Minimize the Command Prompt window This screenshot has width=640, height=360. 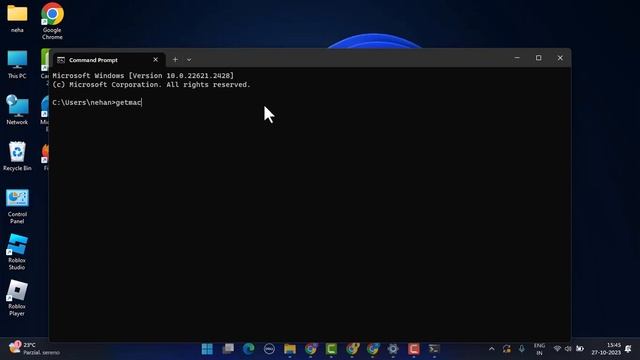tap(517, 58)
